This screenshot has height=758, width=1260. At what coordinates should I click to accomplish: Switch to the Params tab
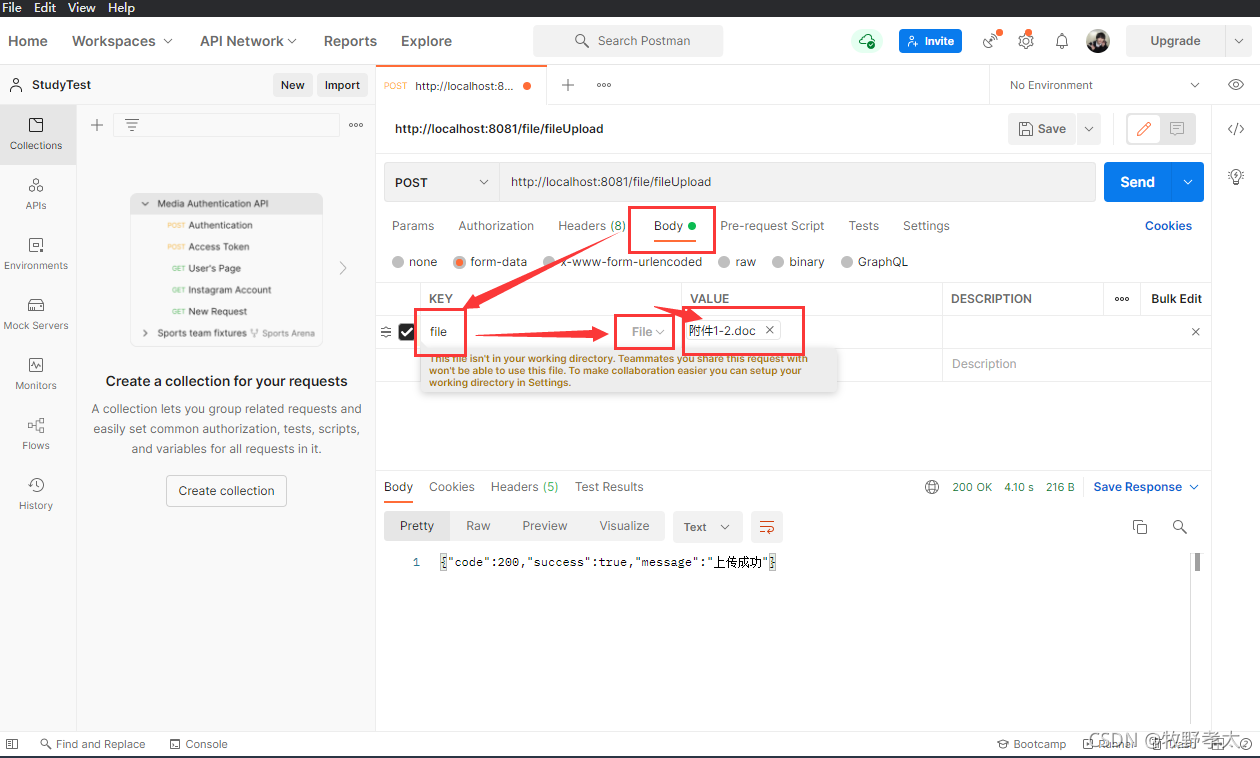[413, 226]
